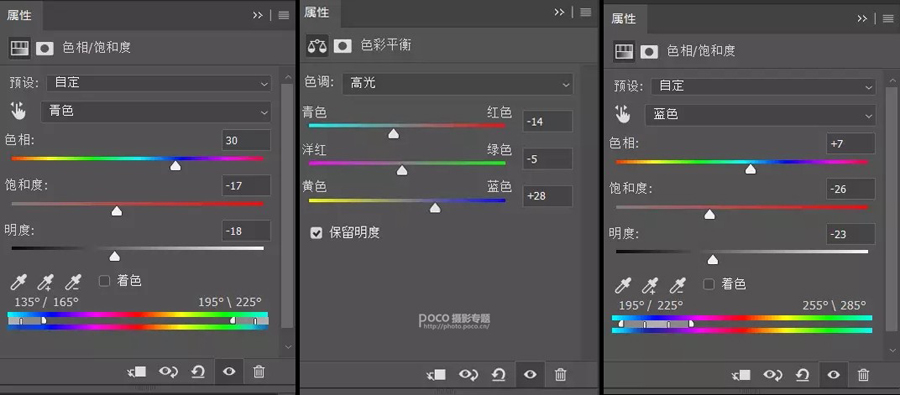Click the trash icon in the 色彩平衡 panel
The width and height of the screenshot is (900, 395).
pyautogui.click(x=560, y=375)
